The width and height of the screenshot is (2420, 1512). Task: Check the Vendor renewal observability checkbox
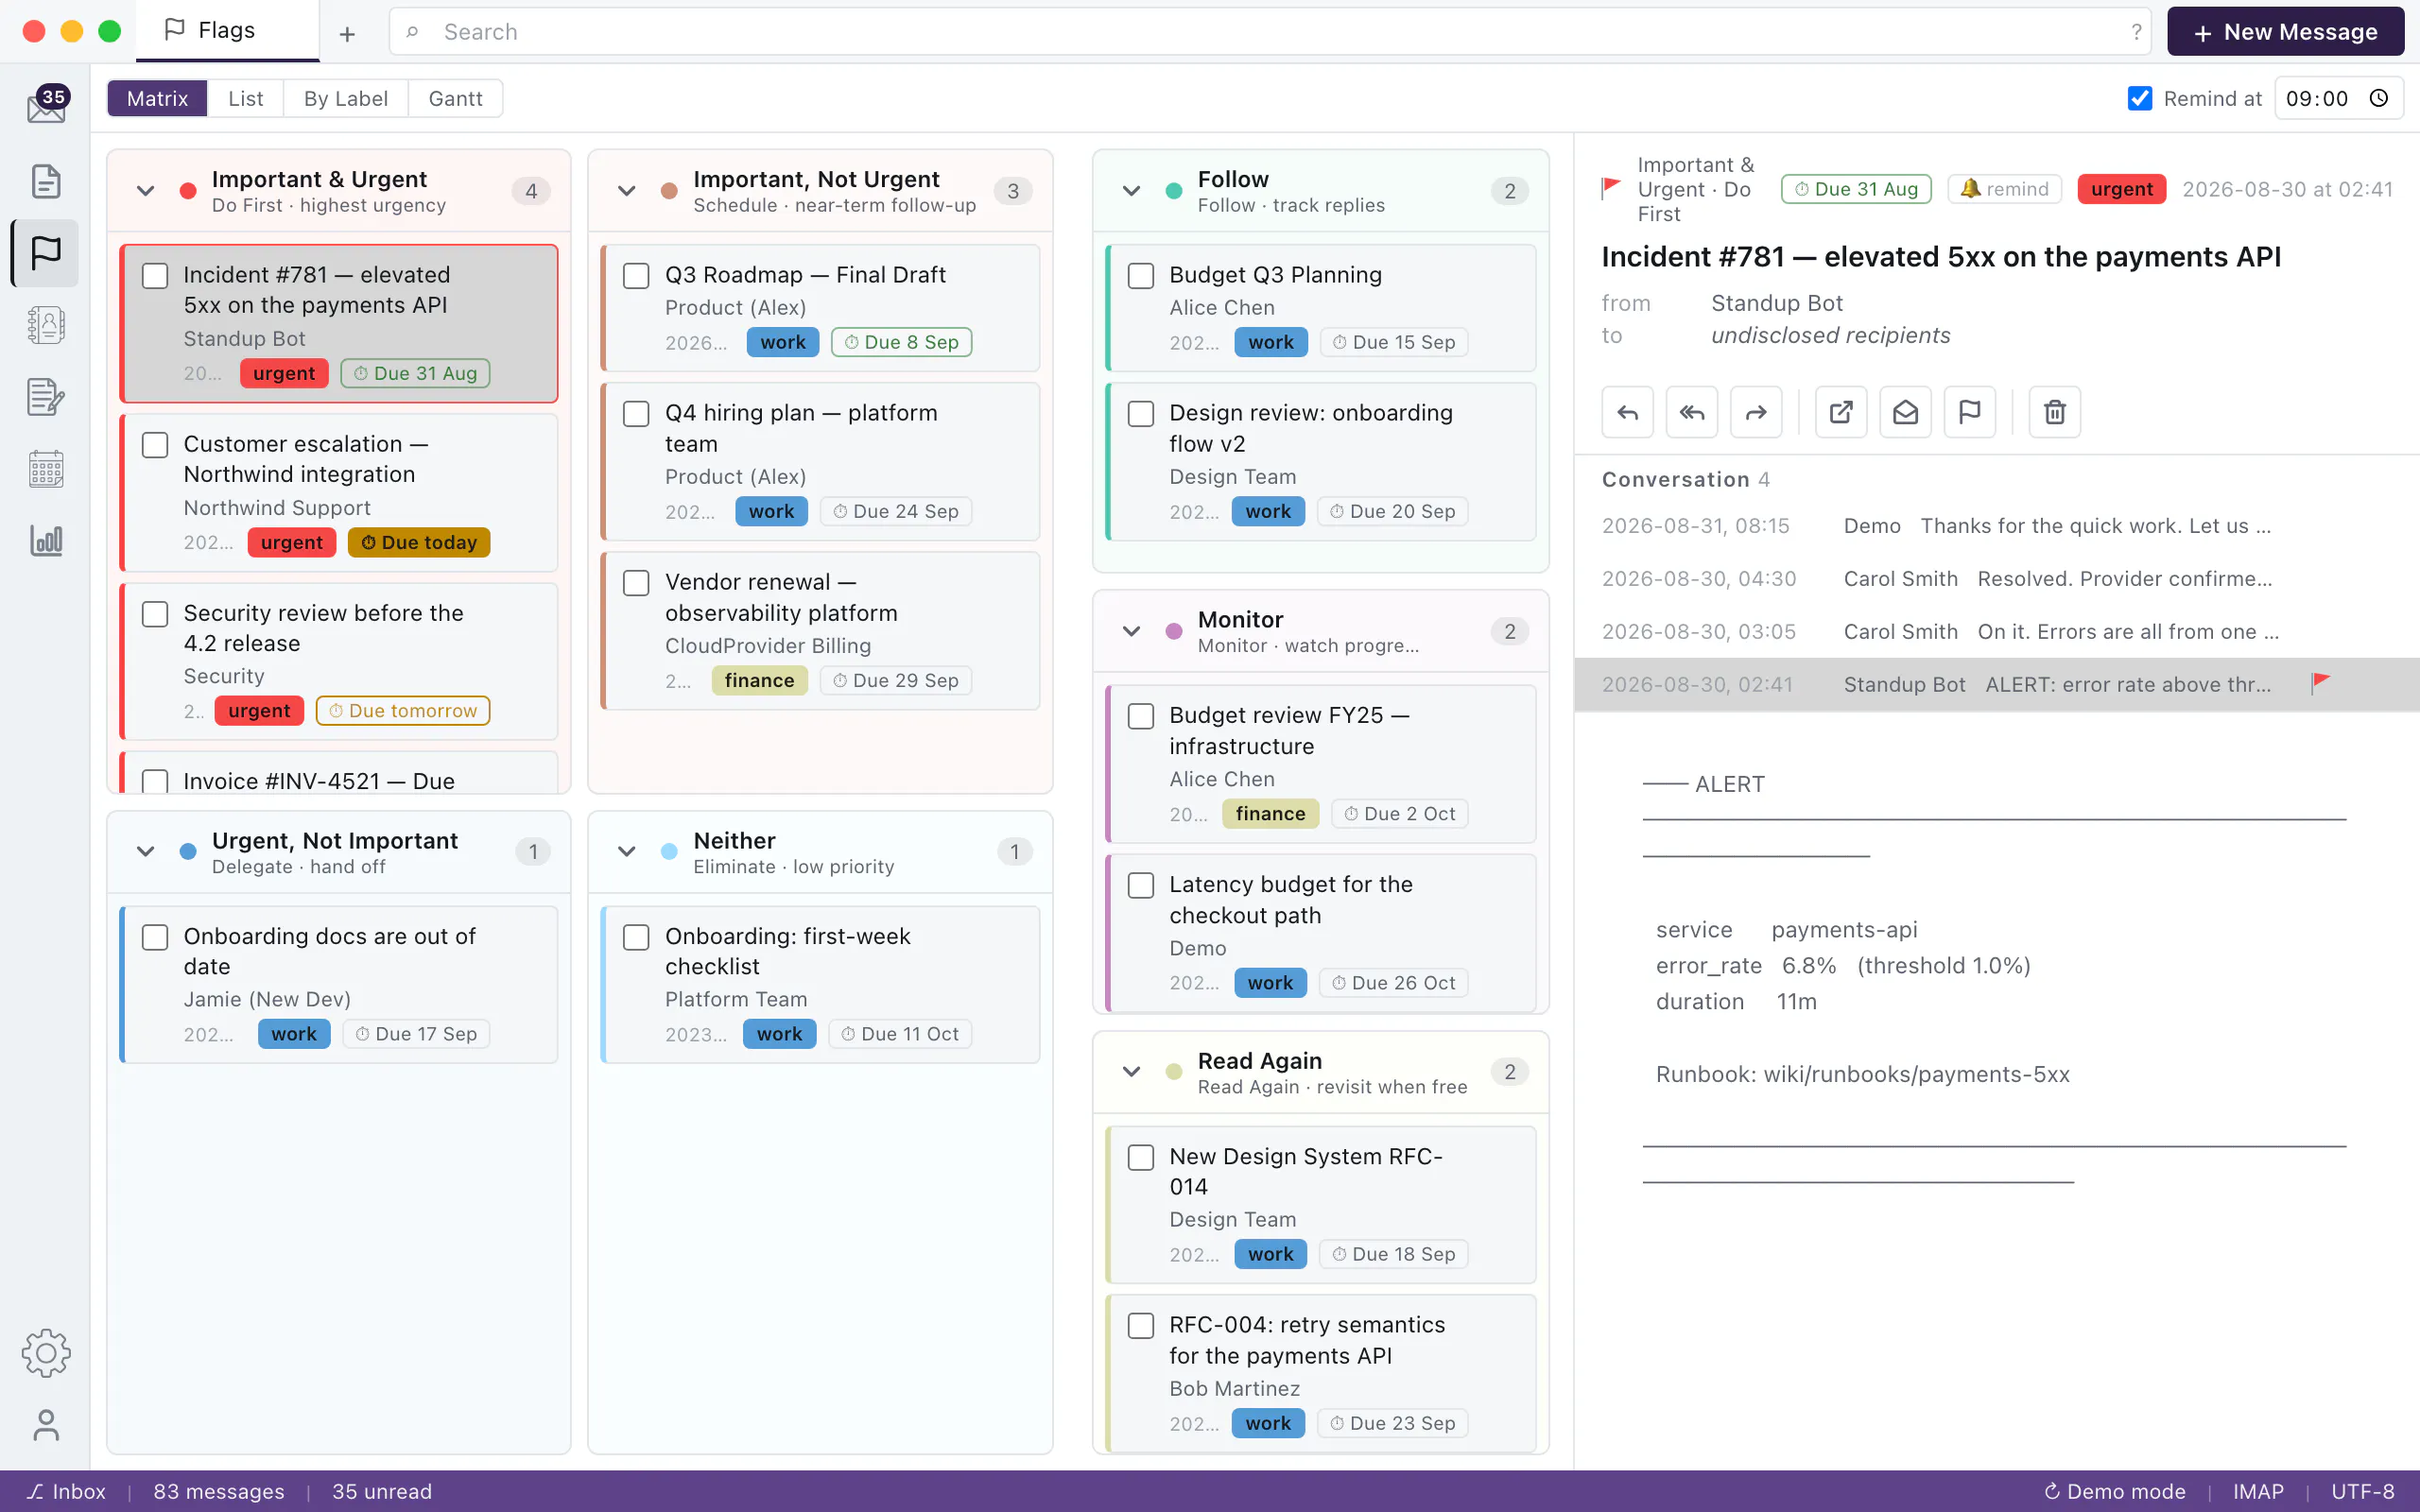[x=636, y=583]
